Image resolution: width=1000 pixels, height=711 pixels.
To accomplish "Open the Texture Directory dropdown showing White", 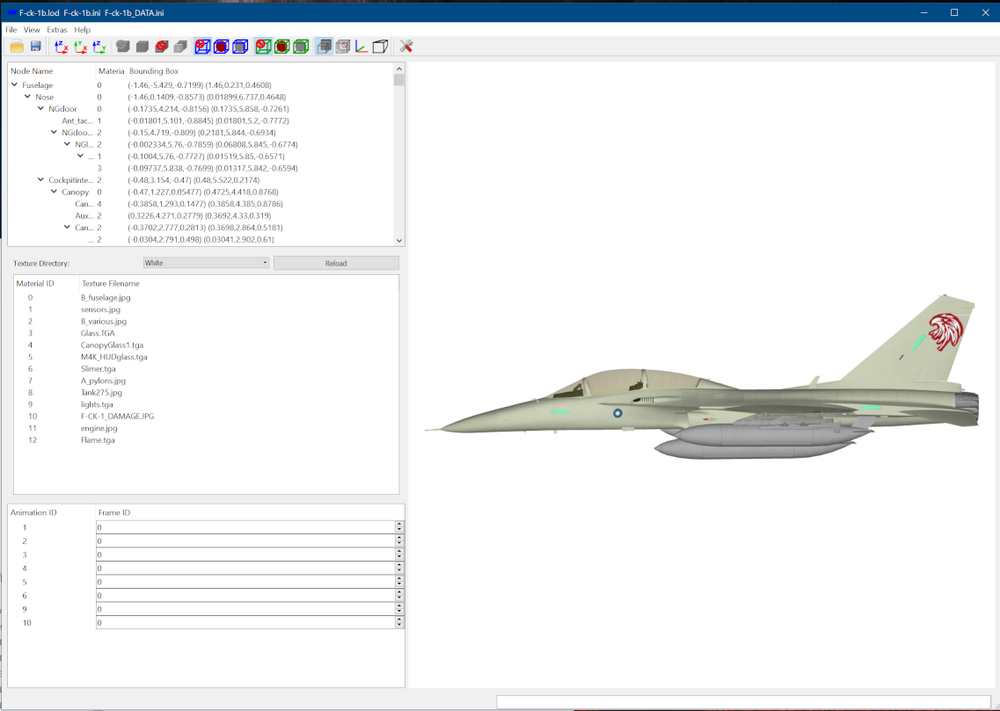I will [x=206, y=263].
